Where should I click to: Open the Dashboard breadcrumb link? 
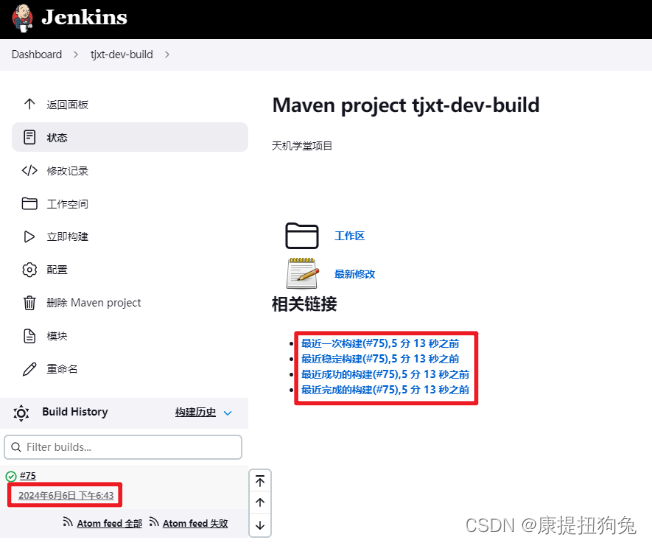point(37,54)
